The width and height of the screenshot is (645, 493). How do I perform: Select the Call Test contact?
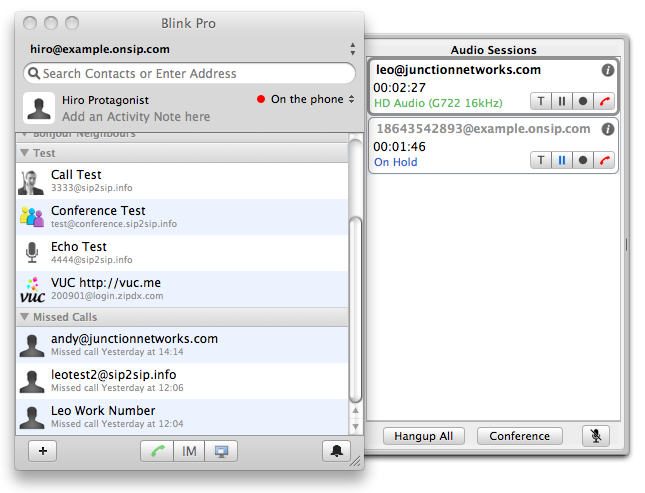click(182, 181)
